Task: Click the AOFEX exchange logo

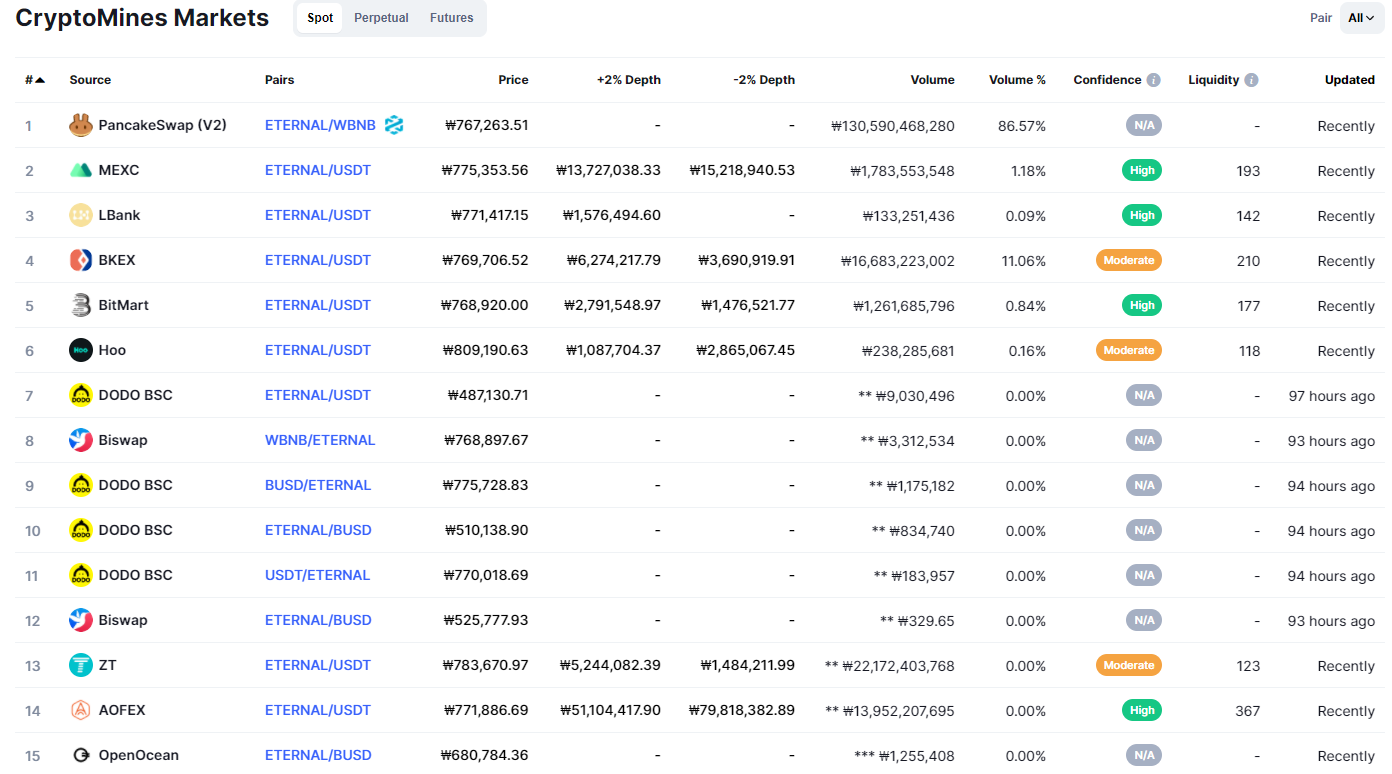Action: pos(81,710)
